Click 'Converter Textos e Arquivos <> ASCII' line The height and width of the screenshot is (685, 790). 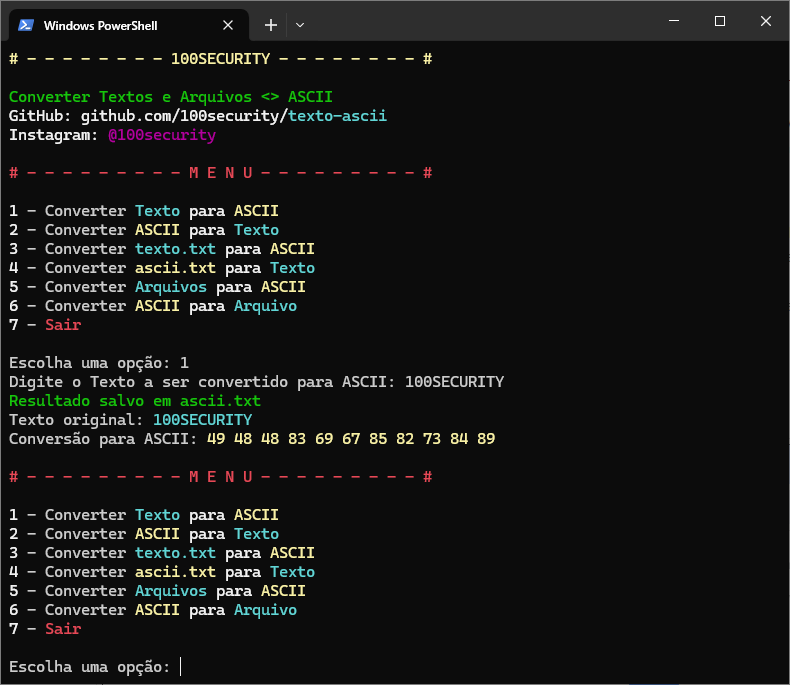[x=171, y=97]
